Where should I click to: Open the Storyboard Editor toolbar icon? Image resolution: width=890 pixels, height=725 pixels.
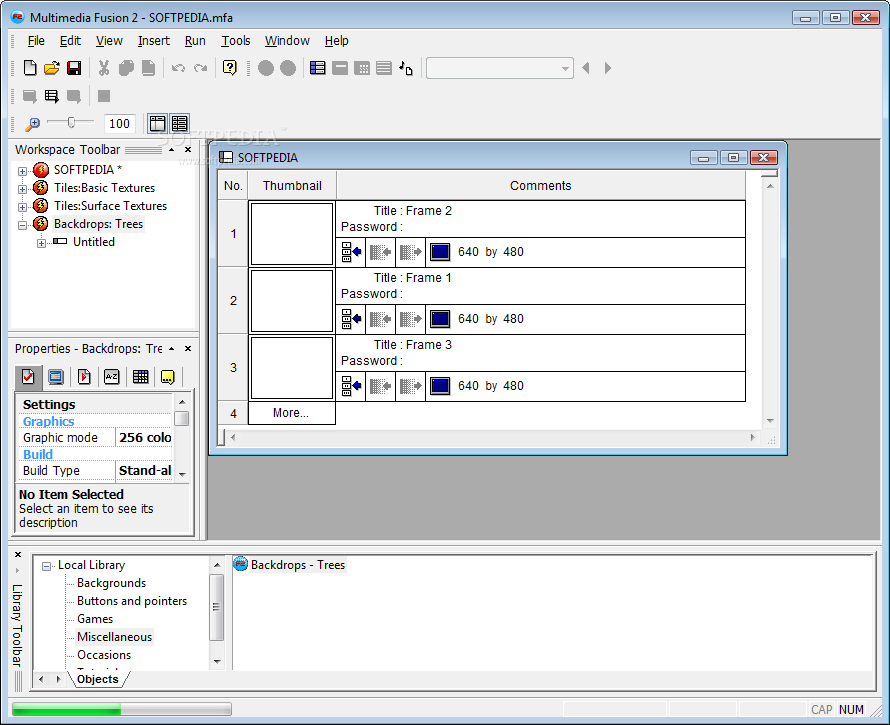[x=318, y=68]
